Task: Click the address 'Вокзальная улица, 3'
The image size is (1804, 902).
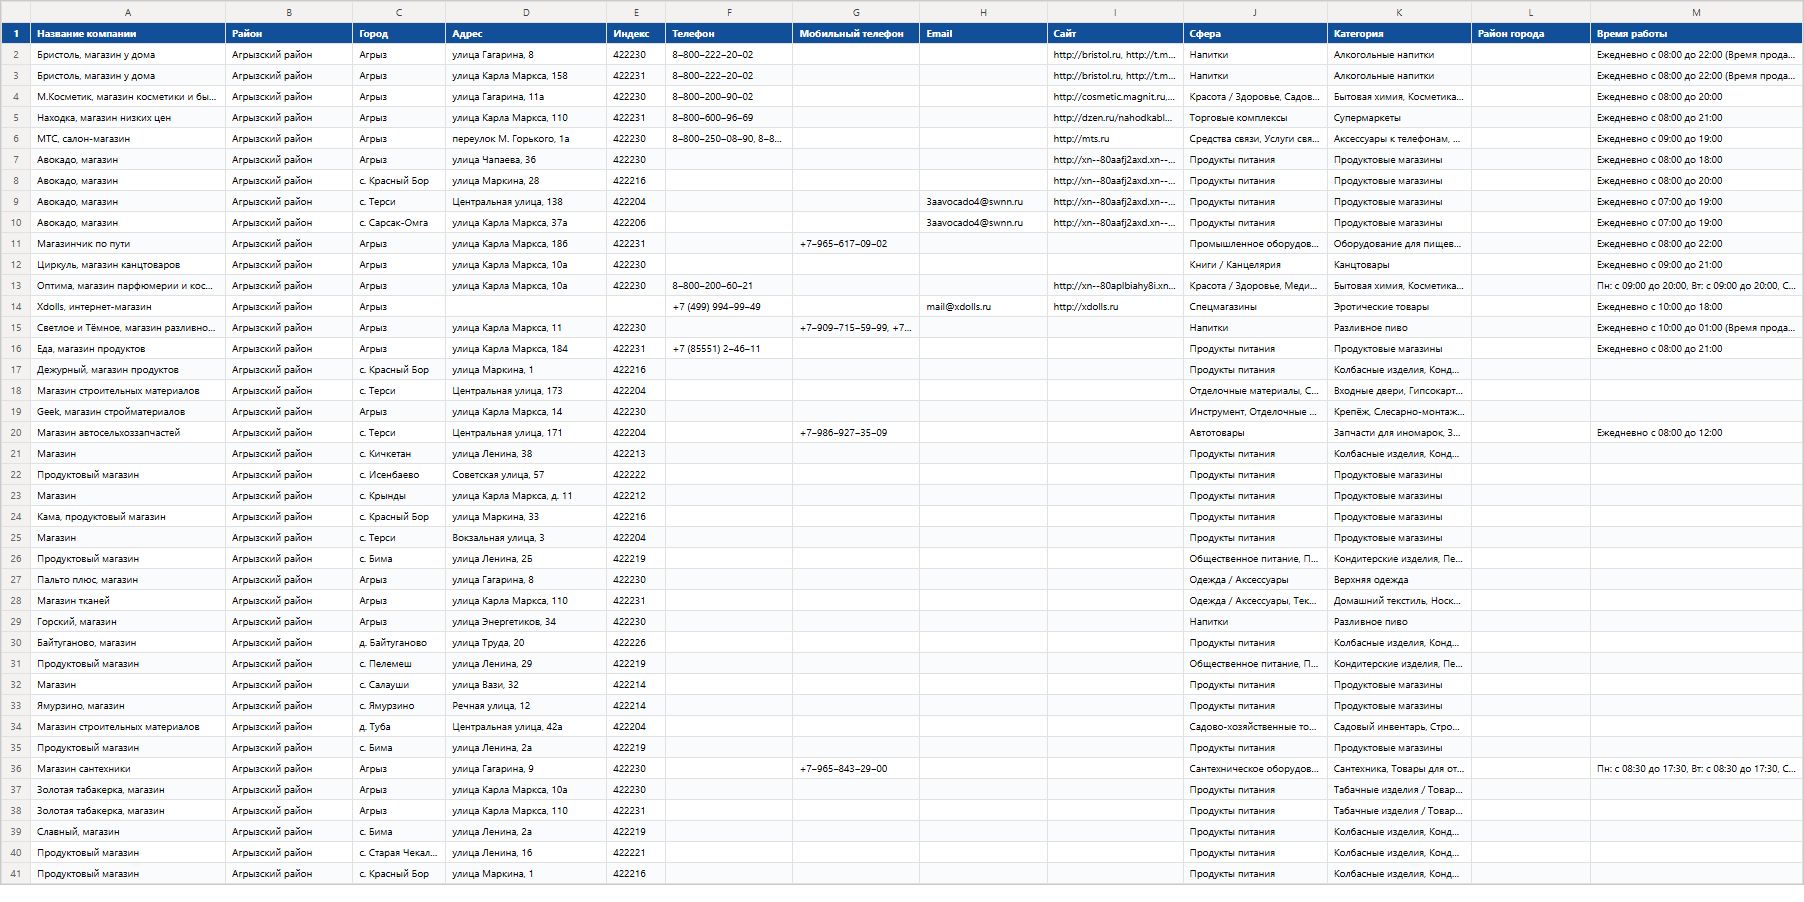Action: point(526,538)
